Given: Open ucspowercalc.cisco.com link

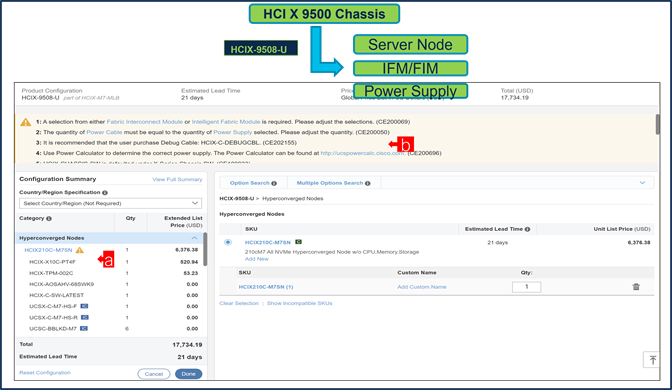Looking at the screenshot, I should click(x=363, y=153).
